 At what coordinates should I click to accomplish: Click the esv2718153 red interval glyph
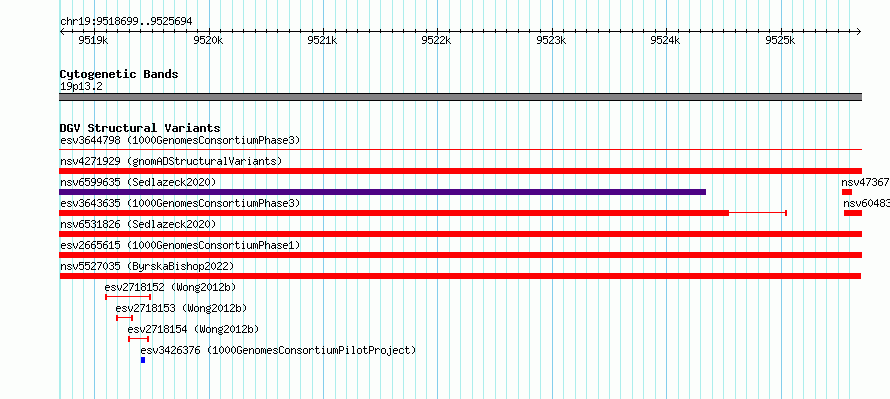click(124, 318)
